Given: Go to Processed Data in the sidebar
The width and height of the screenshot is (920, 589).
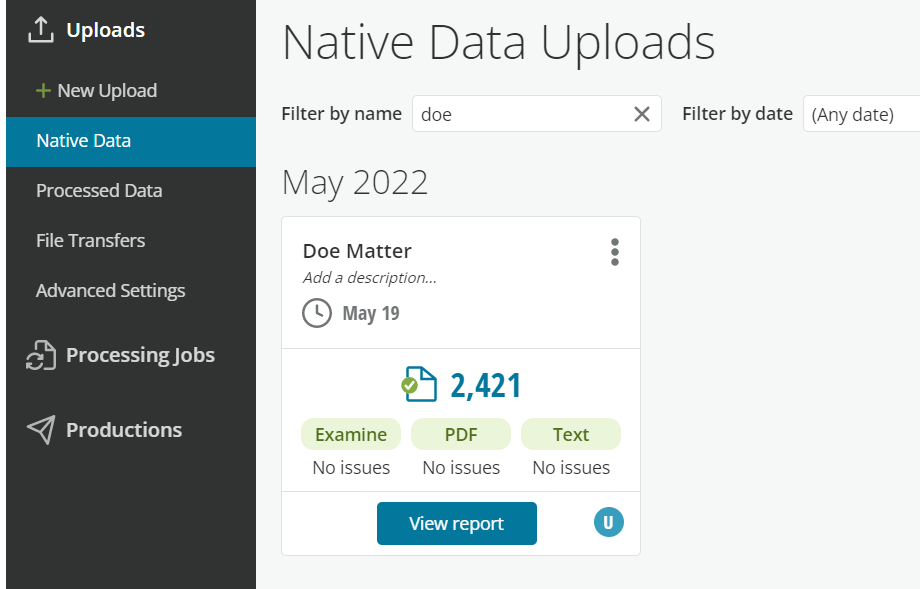Looking at the screenshot, I should click(99, 191).
